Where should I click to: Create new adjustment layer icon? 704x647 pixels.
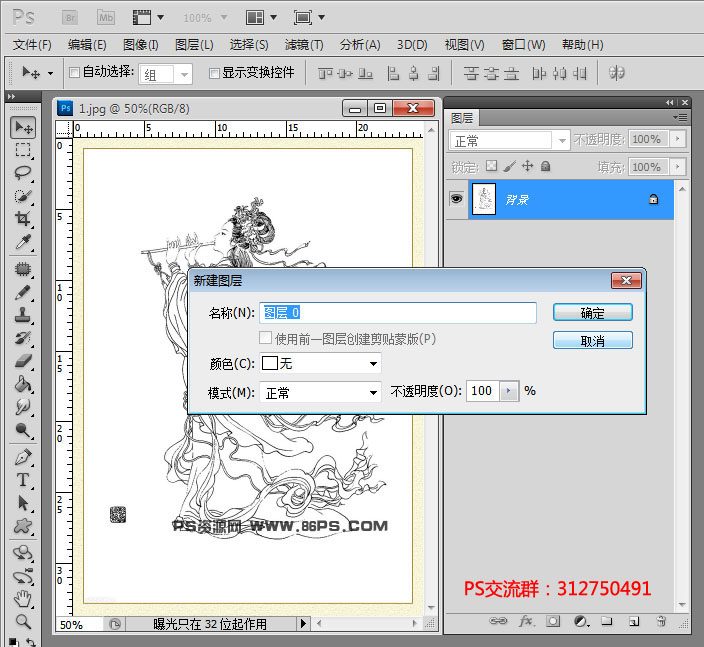click(x=581, y=621)
